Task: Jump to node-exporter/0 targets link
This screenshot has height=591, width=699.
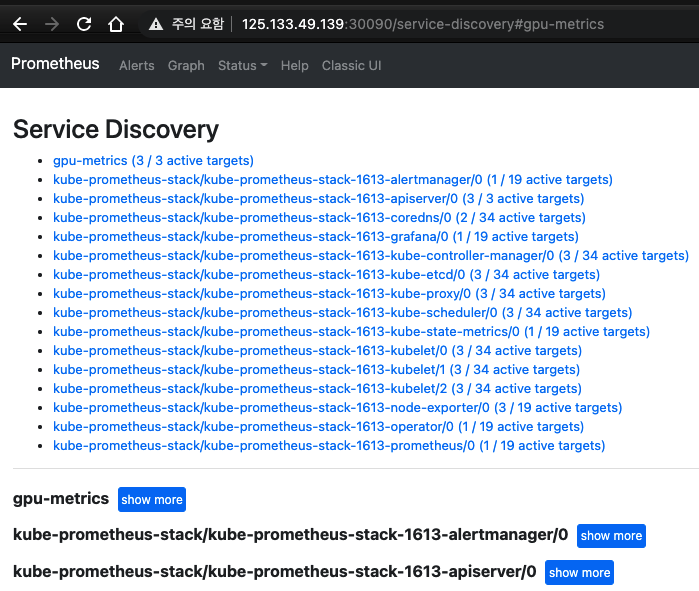Action: (x=337, y=408)
